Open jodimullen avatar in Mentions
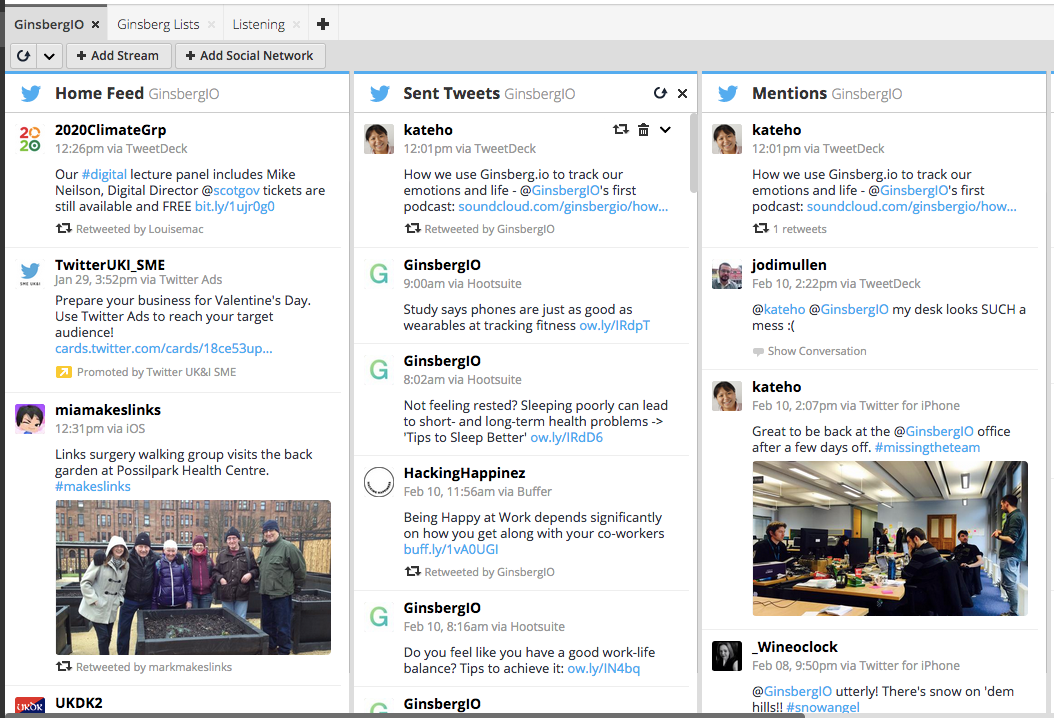The width and height of the screenshot is (1054, 718). (x=727, y=274)
